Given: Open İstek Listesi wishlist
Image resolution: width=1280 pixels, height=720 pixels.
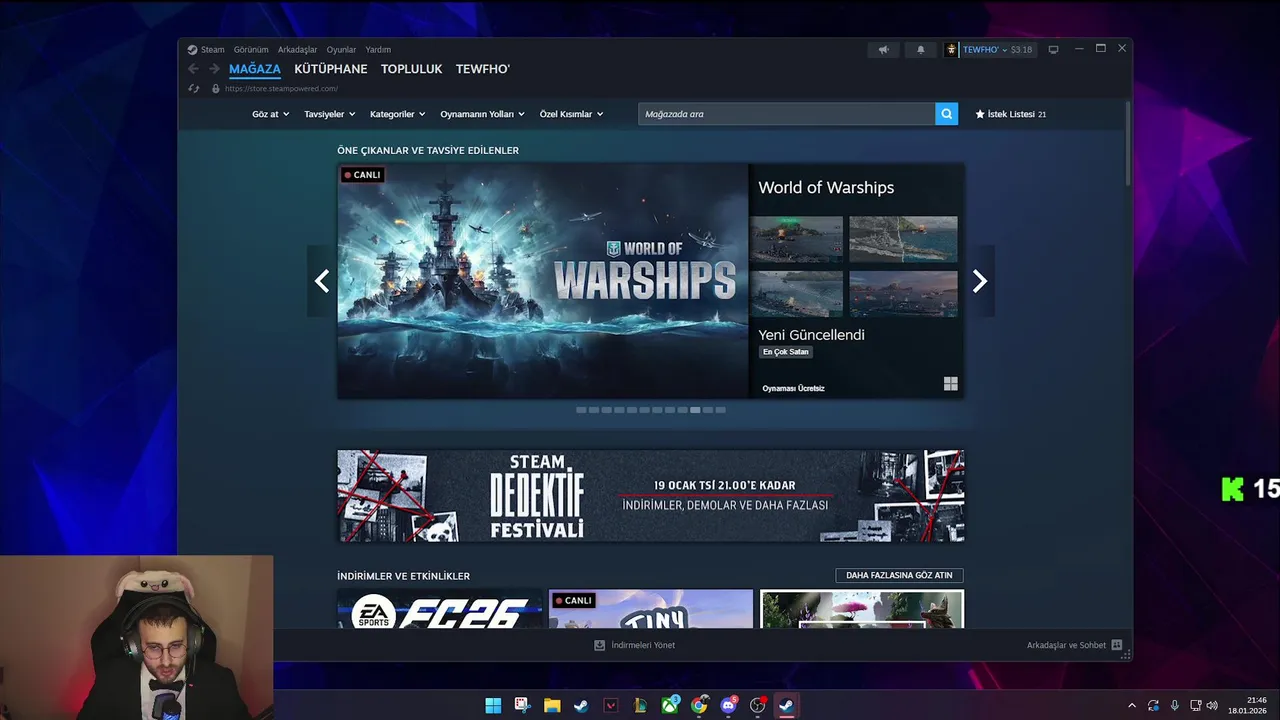Looking at the screenshot, I should pos(1011,114).
